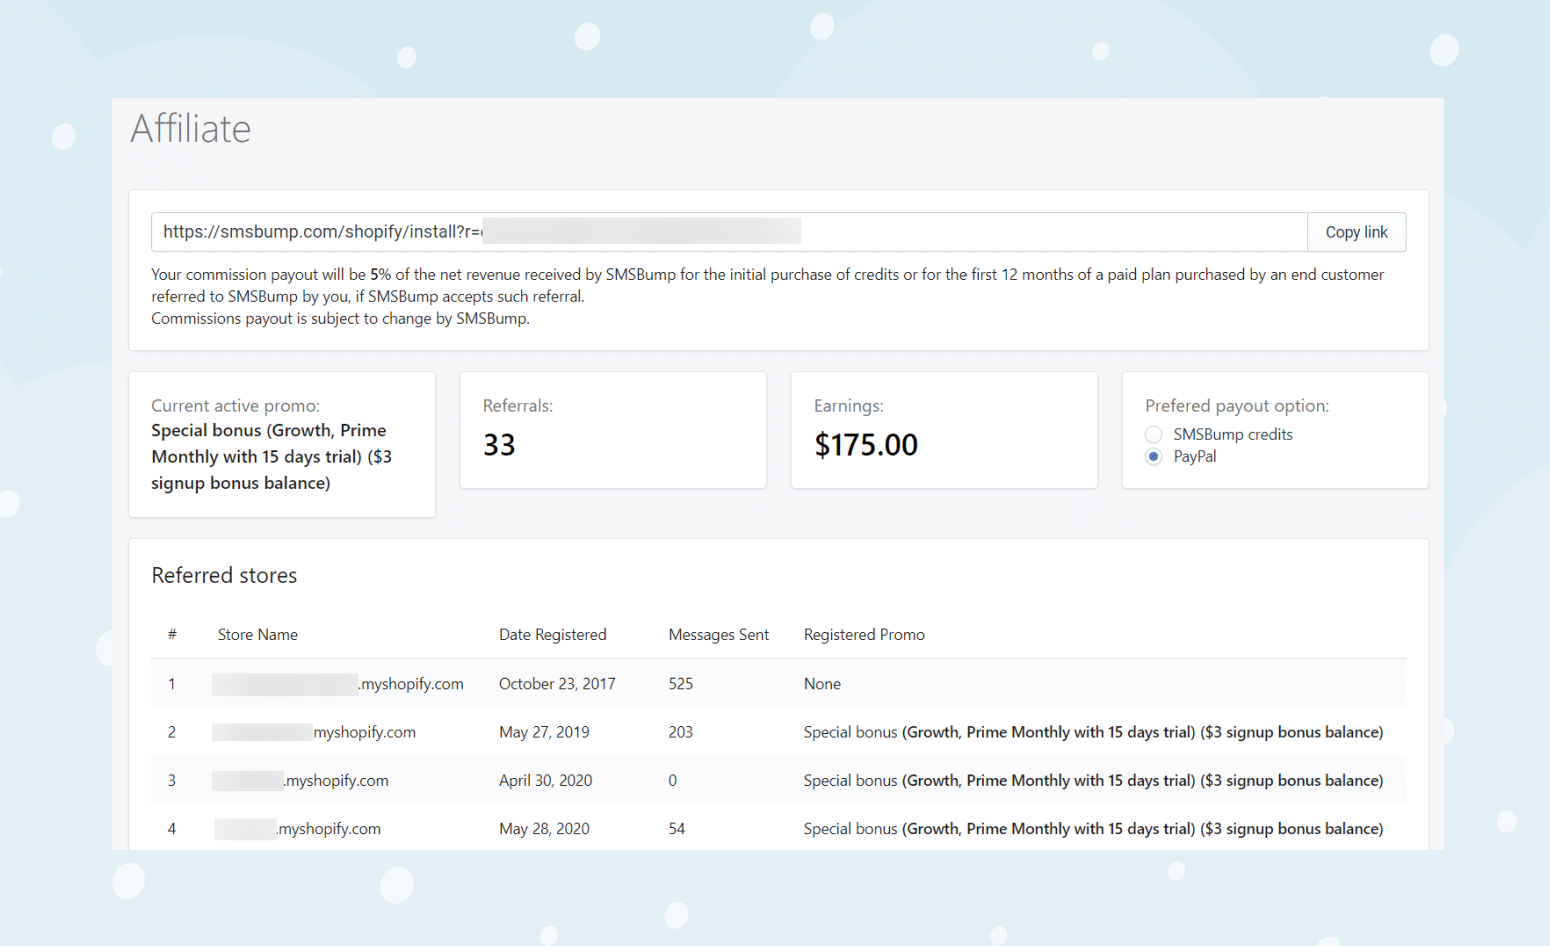Click the store name in row 2
This screenshot has height=946, width=1550.
[314, 732]
